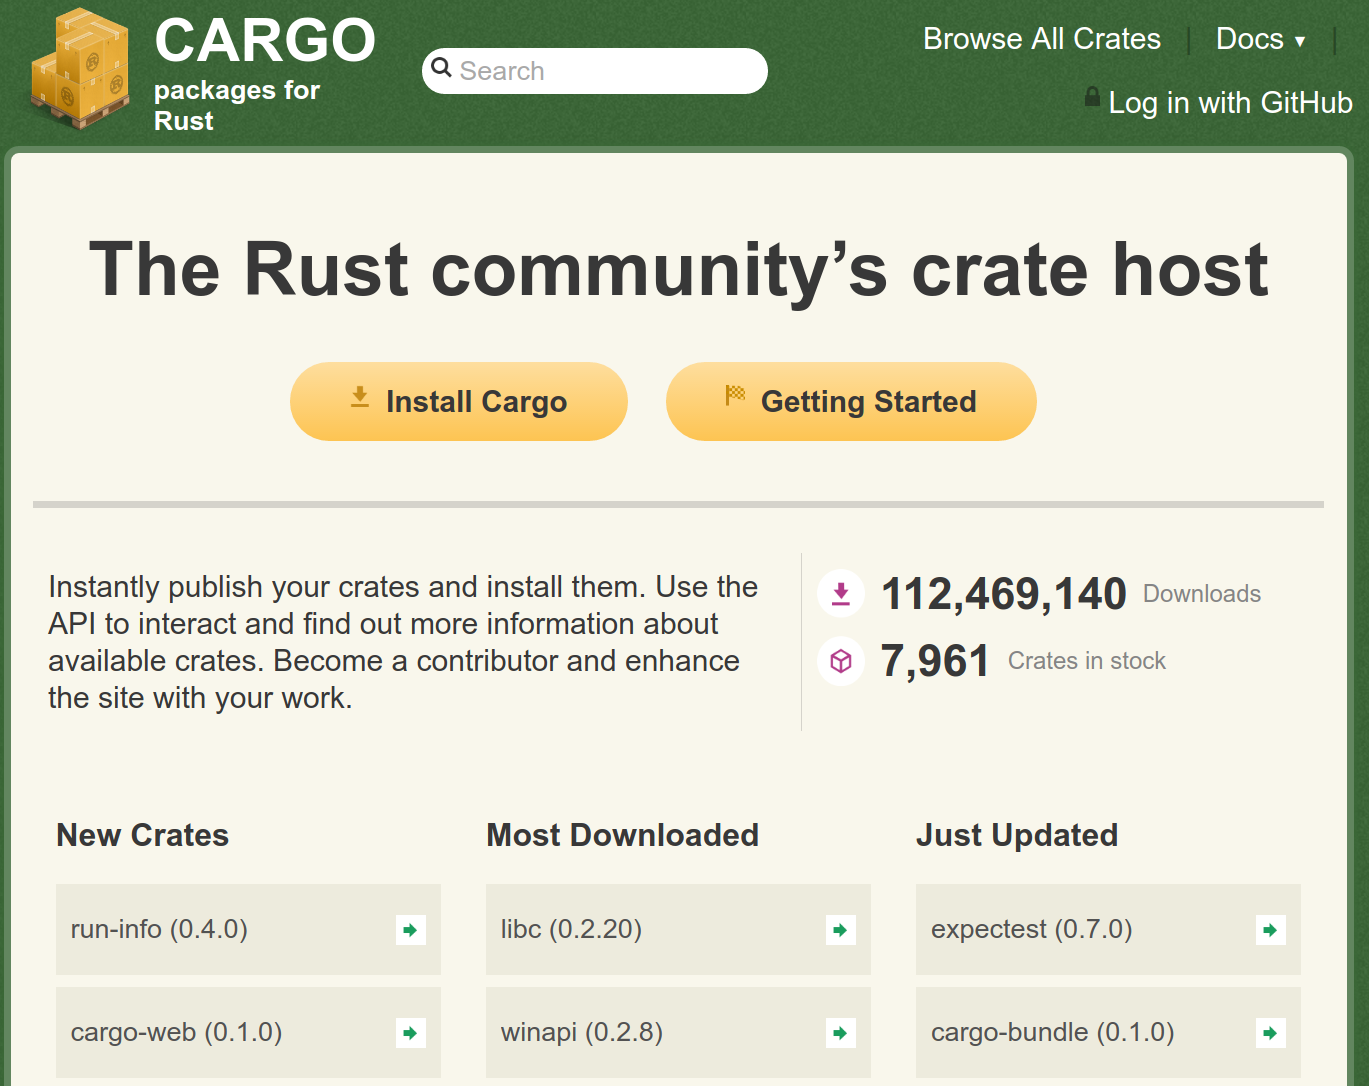Click the 112,469,140 downloads number
This screenshot has height=1086, width=1369.
point(1003,594)
